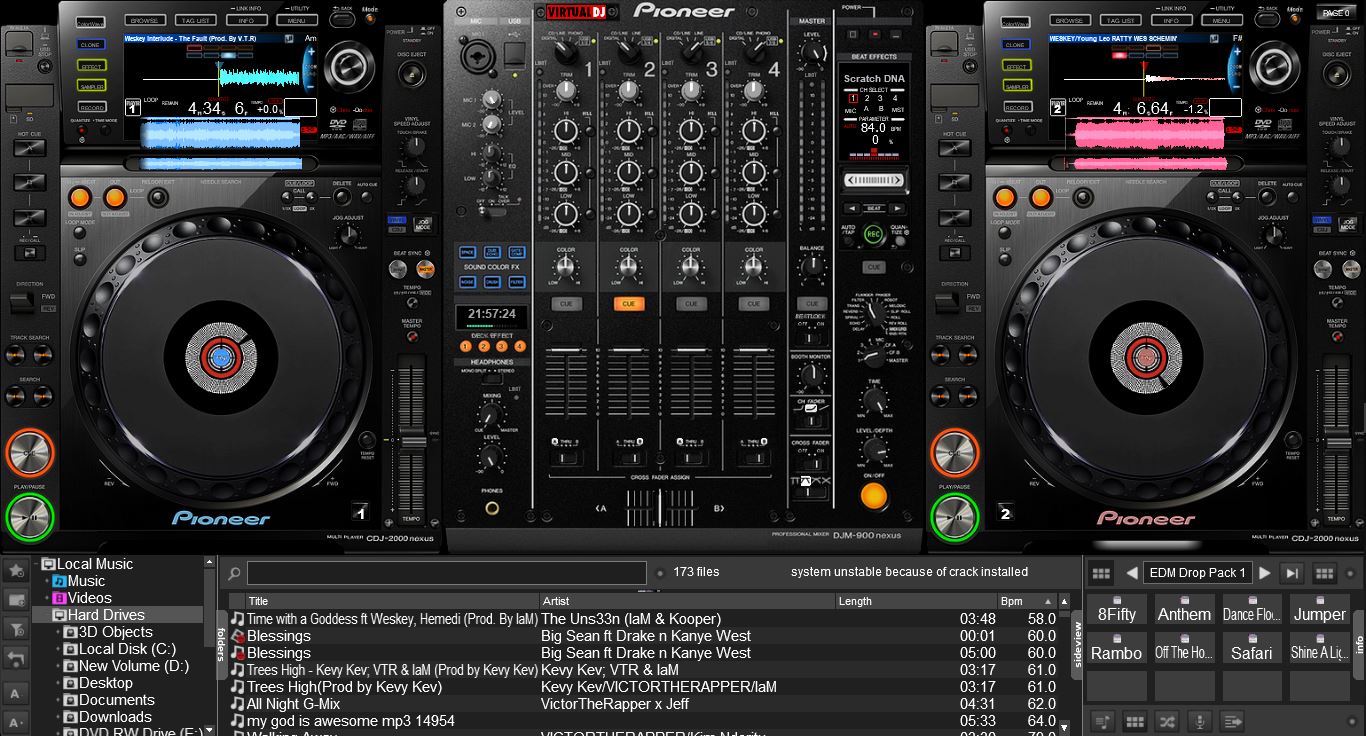The height and width of the screenshot is (736, 1366).
Task: Go to next sampler bank
Action: [1265, 573]
